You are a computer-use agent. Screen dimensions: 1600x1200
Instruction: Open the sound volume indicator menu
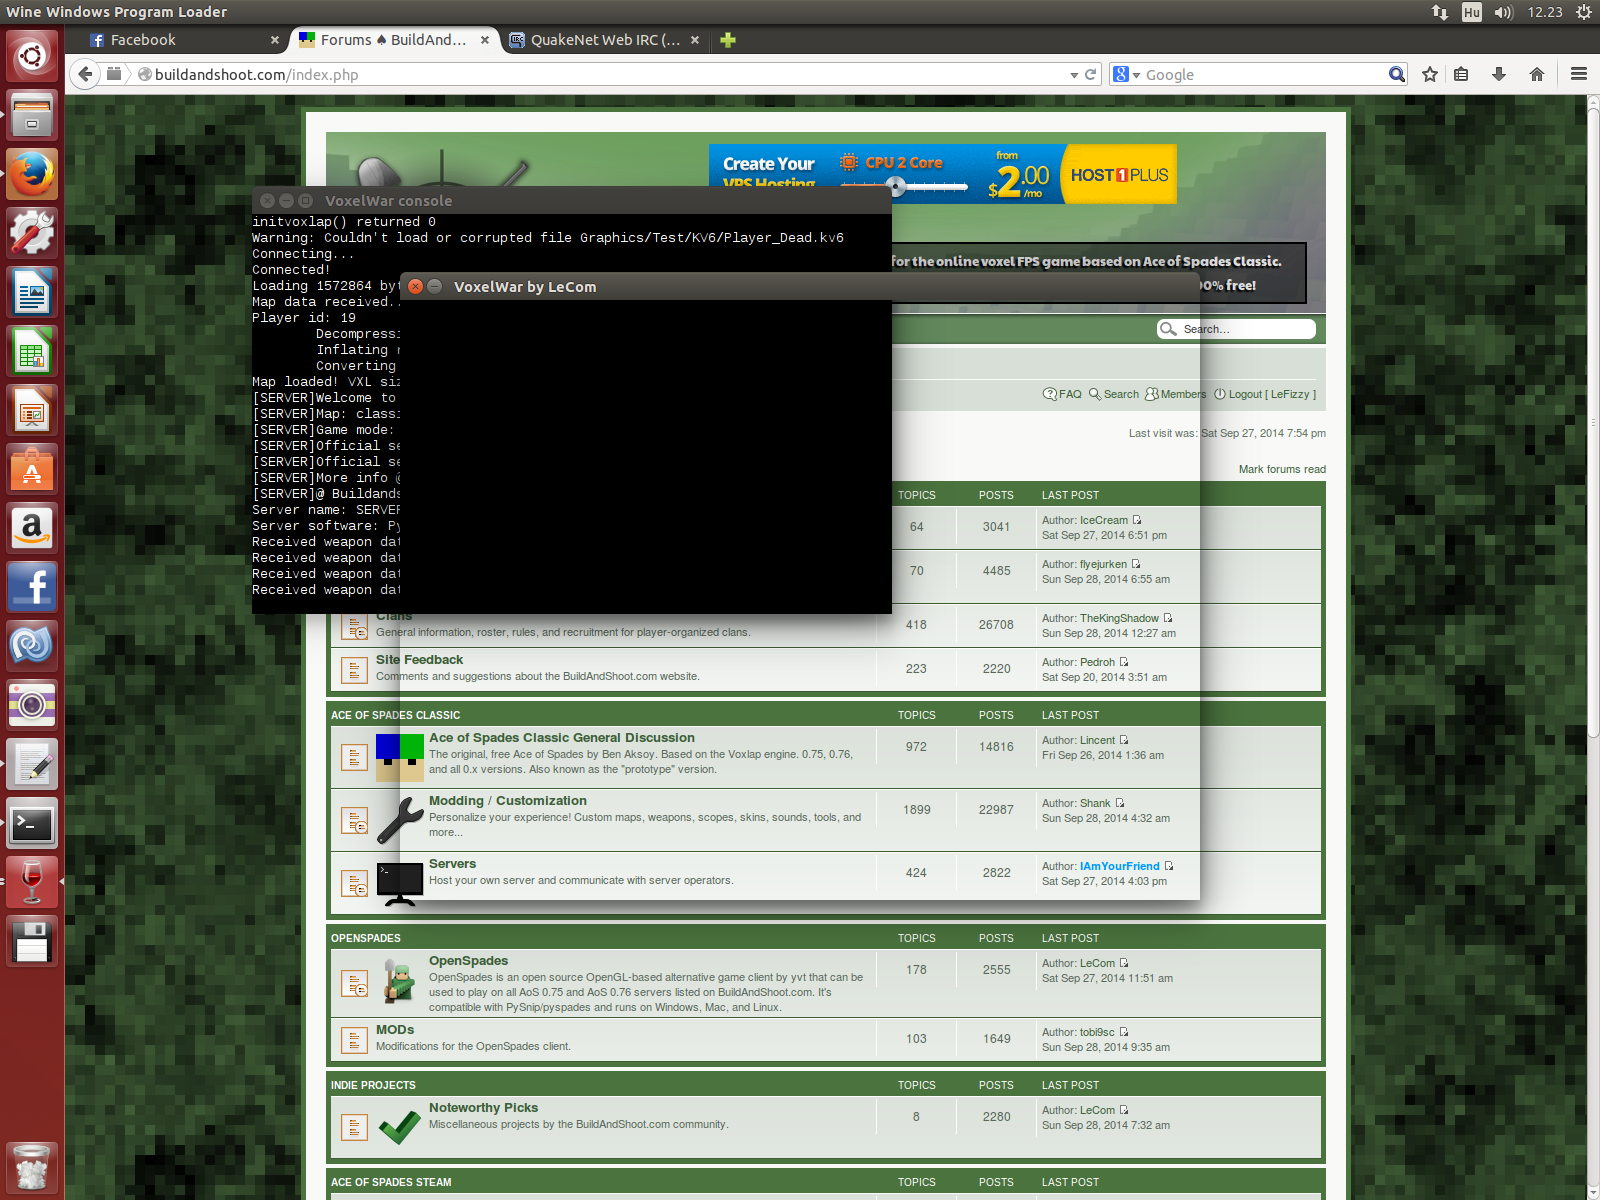(1503, 12)
